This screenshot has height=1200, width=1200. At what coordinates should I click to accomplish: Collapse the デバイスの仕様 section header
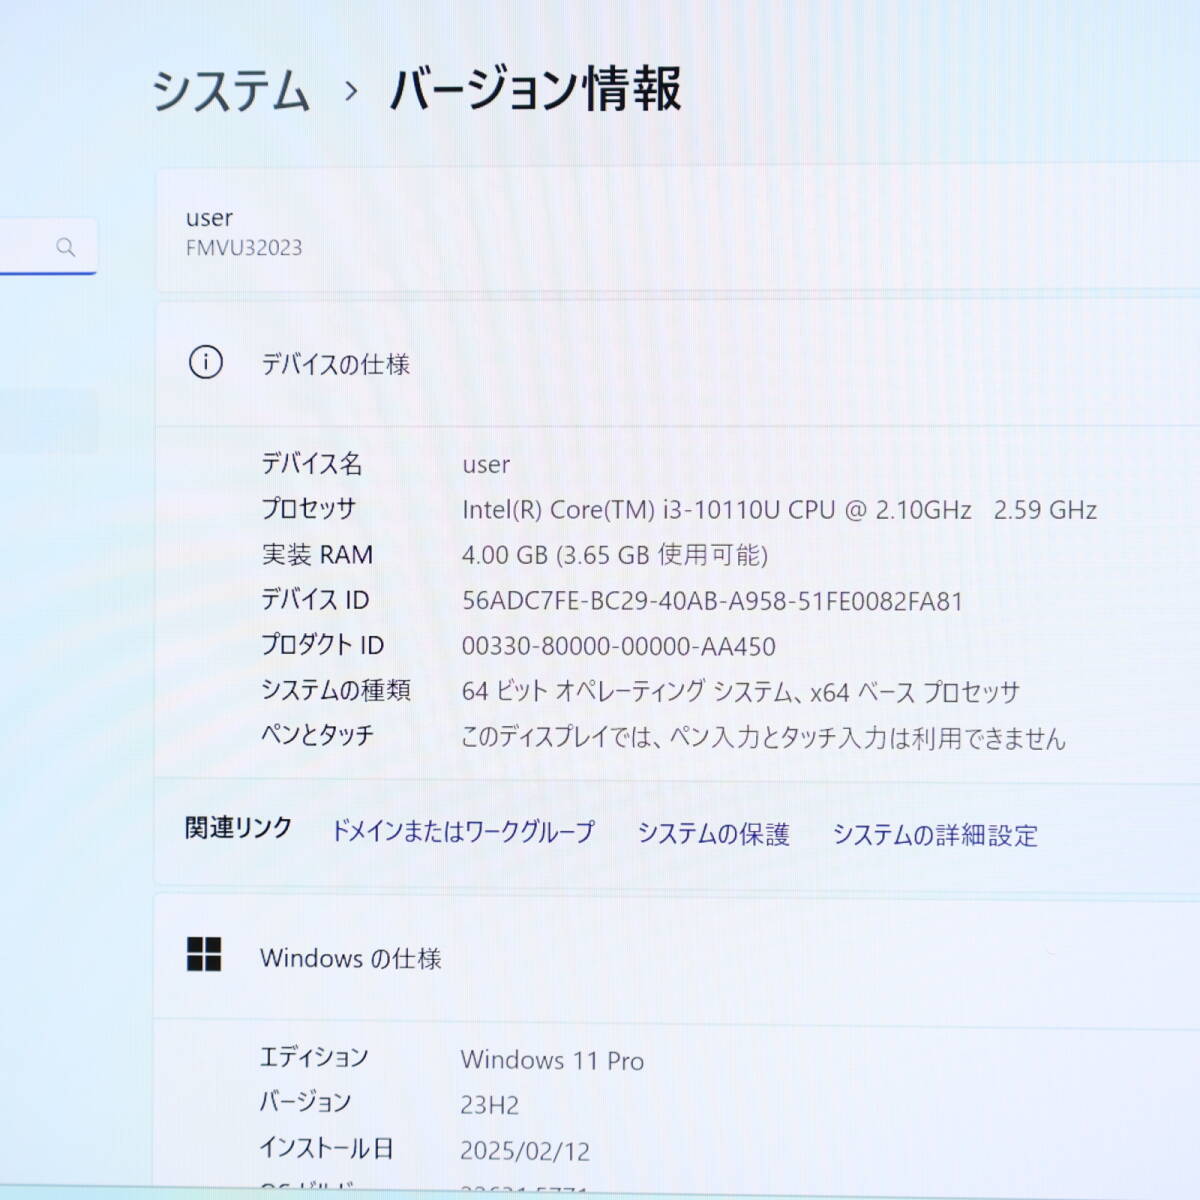(x=677, y=363)
